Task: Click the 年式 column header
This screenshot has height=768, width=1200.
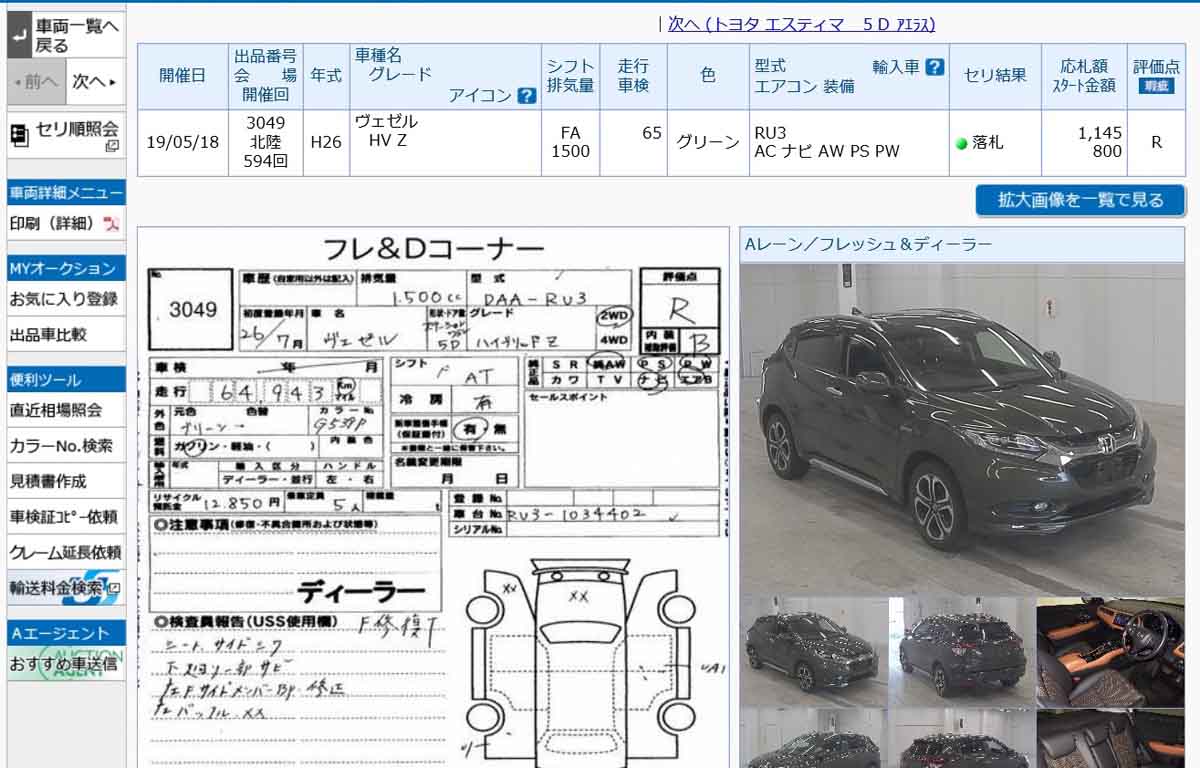Action: [x=326, y=76]
